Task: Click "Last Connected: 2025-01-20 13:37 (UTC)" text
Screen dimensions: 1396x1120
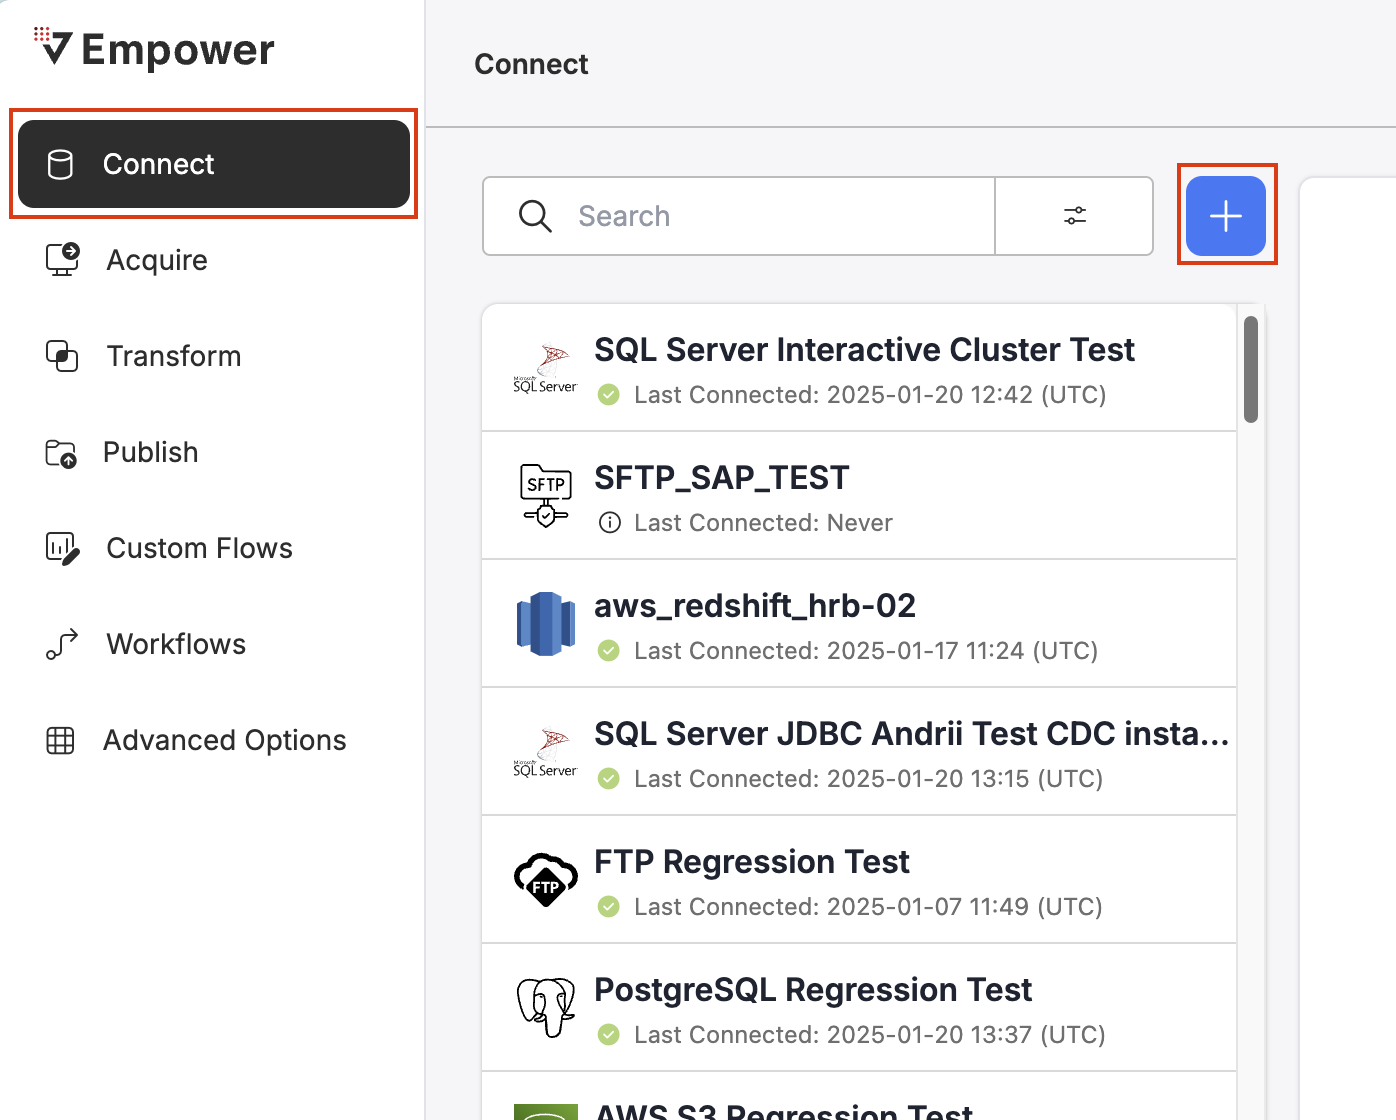Action: tap(870, 1035)
